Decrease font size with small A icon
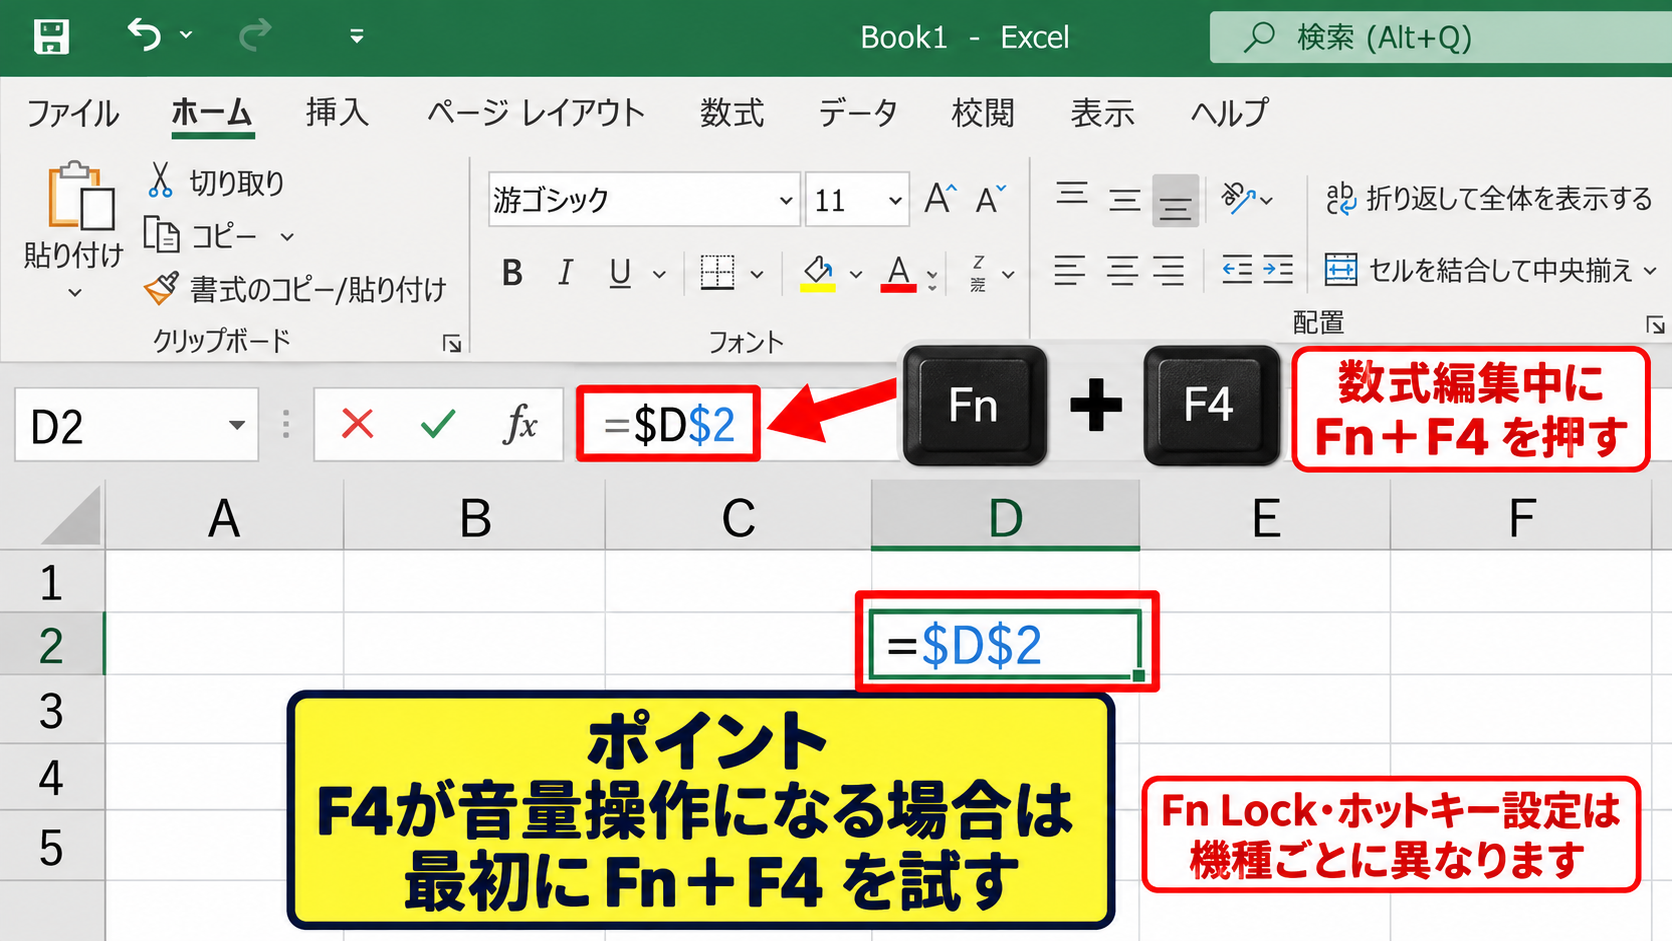This screenshot has width=1672, height=941. (x=990, y=200)
